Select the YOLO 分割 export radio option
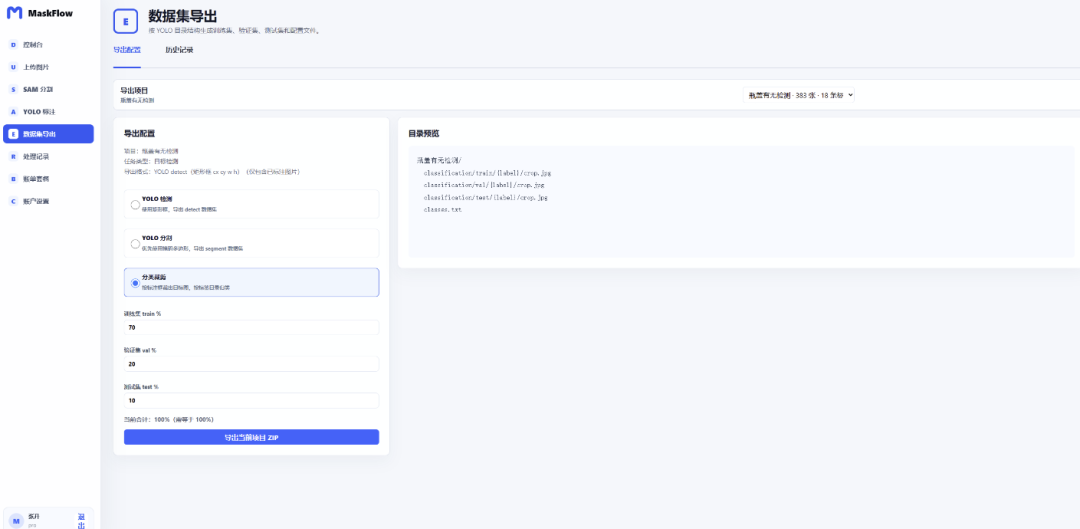This screenshot has height=529, width=1080. (136, 244)
